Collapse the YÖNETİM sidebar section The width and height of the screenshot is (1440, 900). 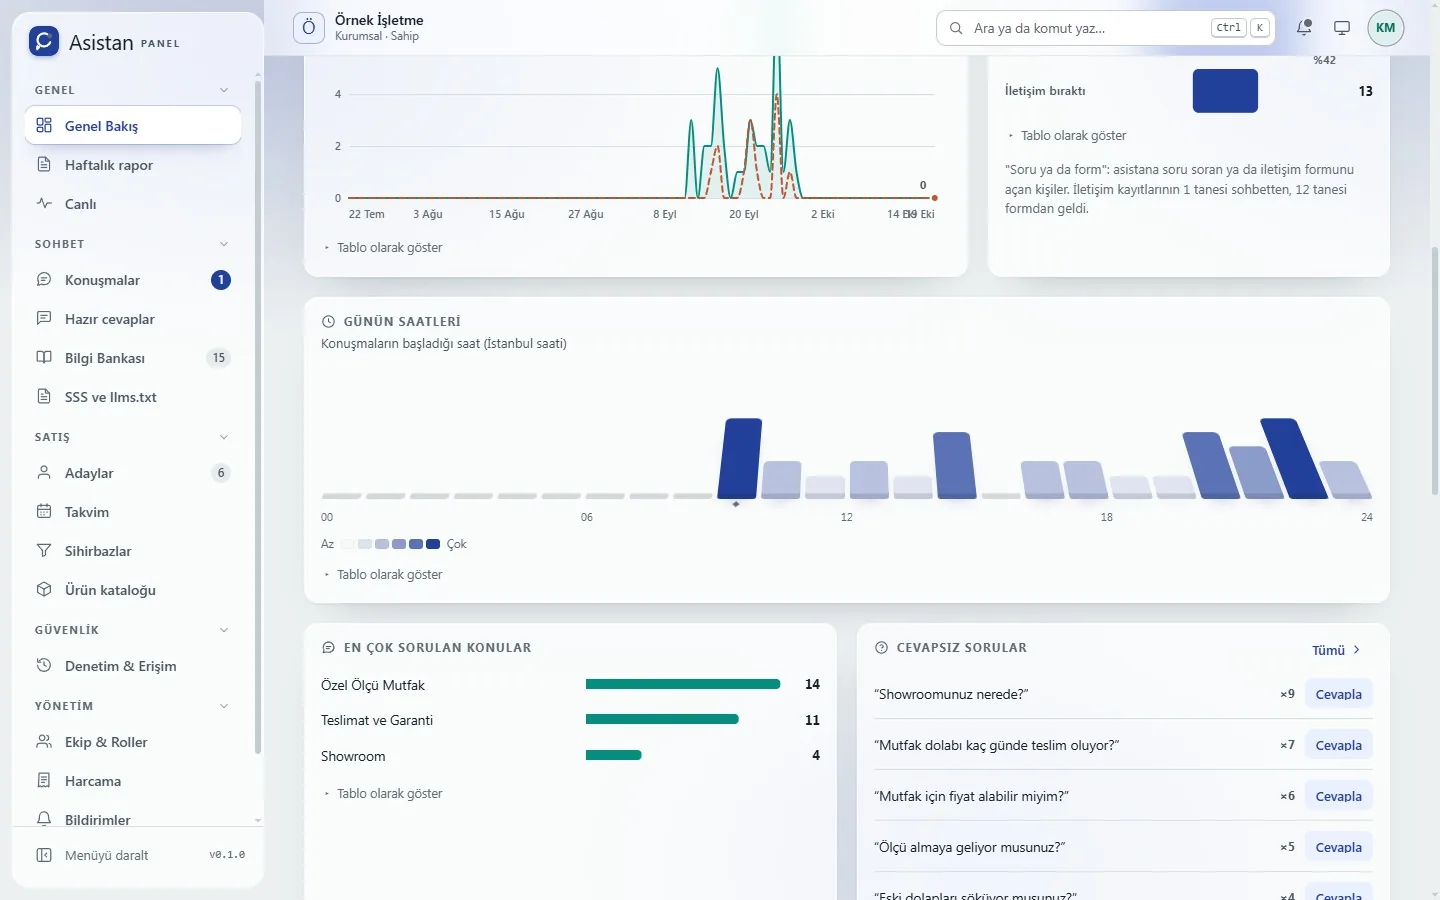(x=224, y=706)
